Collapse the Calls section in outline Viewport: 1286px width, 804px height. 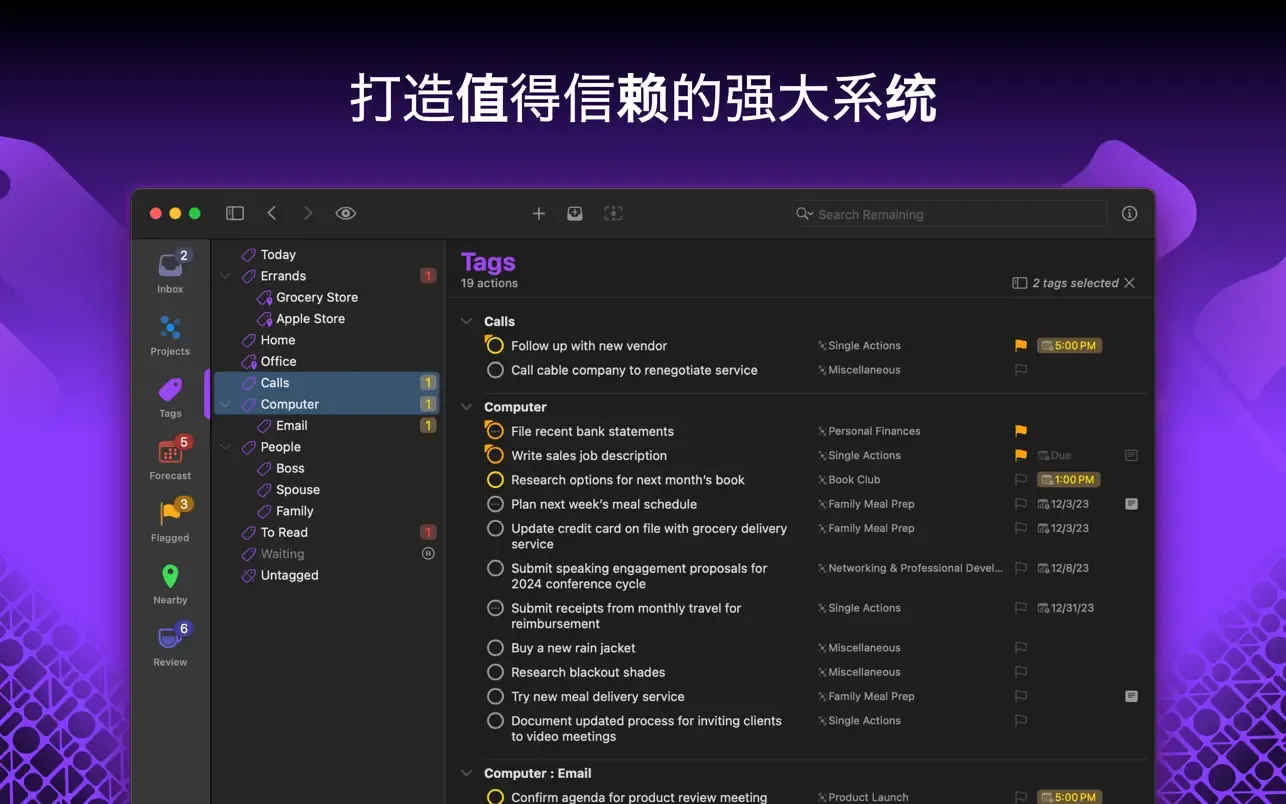pos(466,321)
